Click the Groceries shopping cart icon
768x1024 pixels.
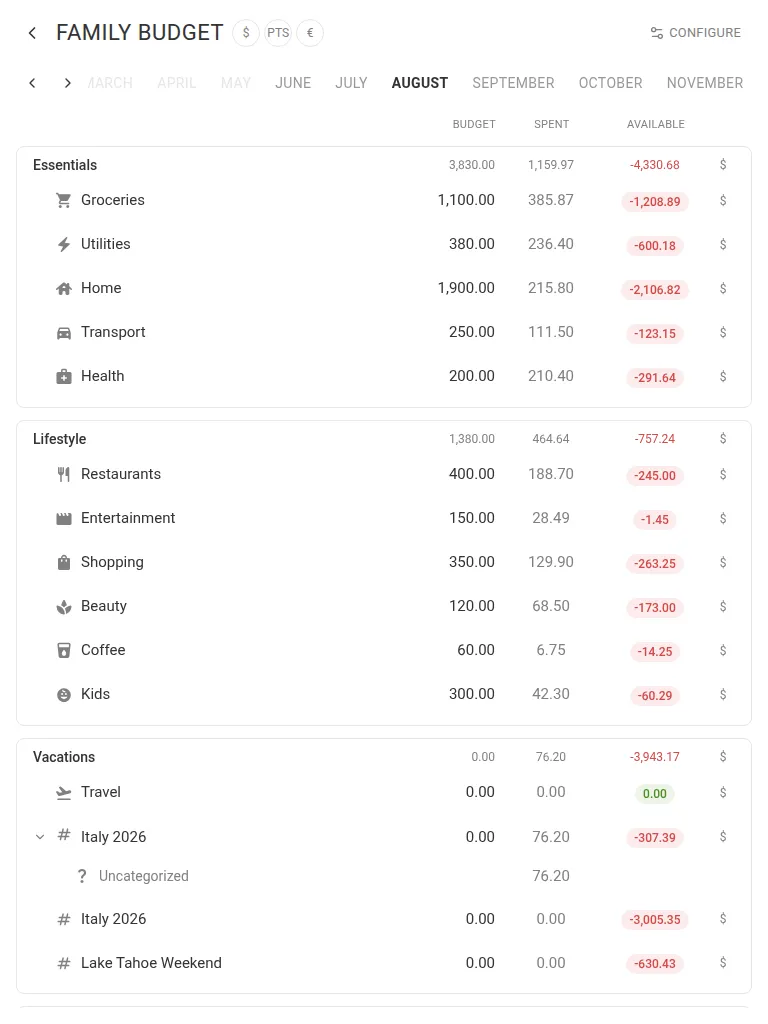[63, 200]
